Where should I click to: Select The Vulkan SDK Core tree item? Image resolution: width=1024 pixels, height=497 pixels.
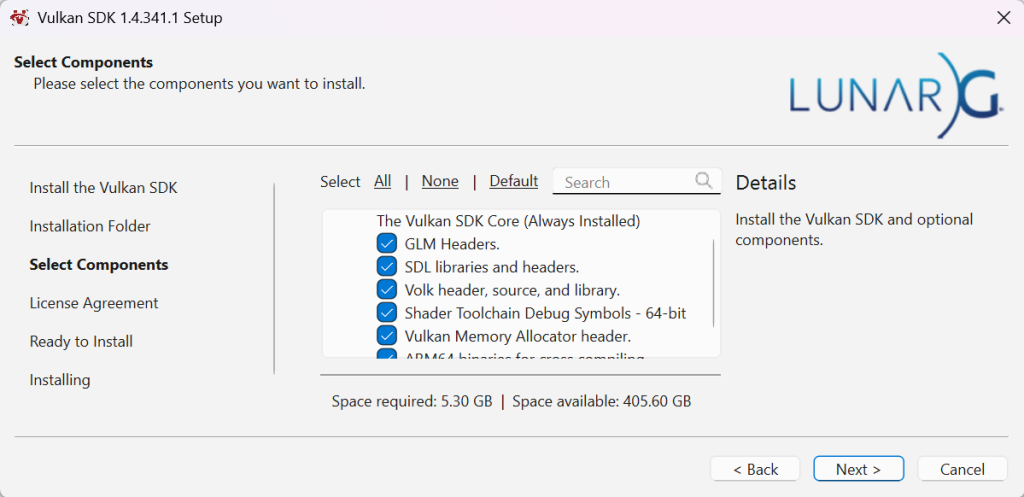point(507,220)
